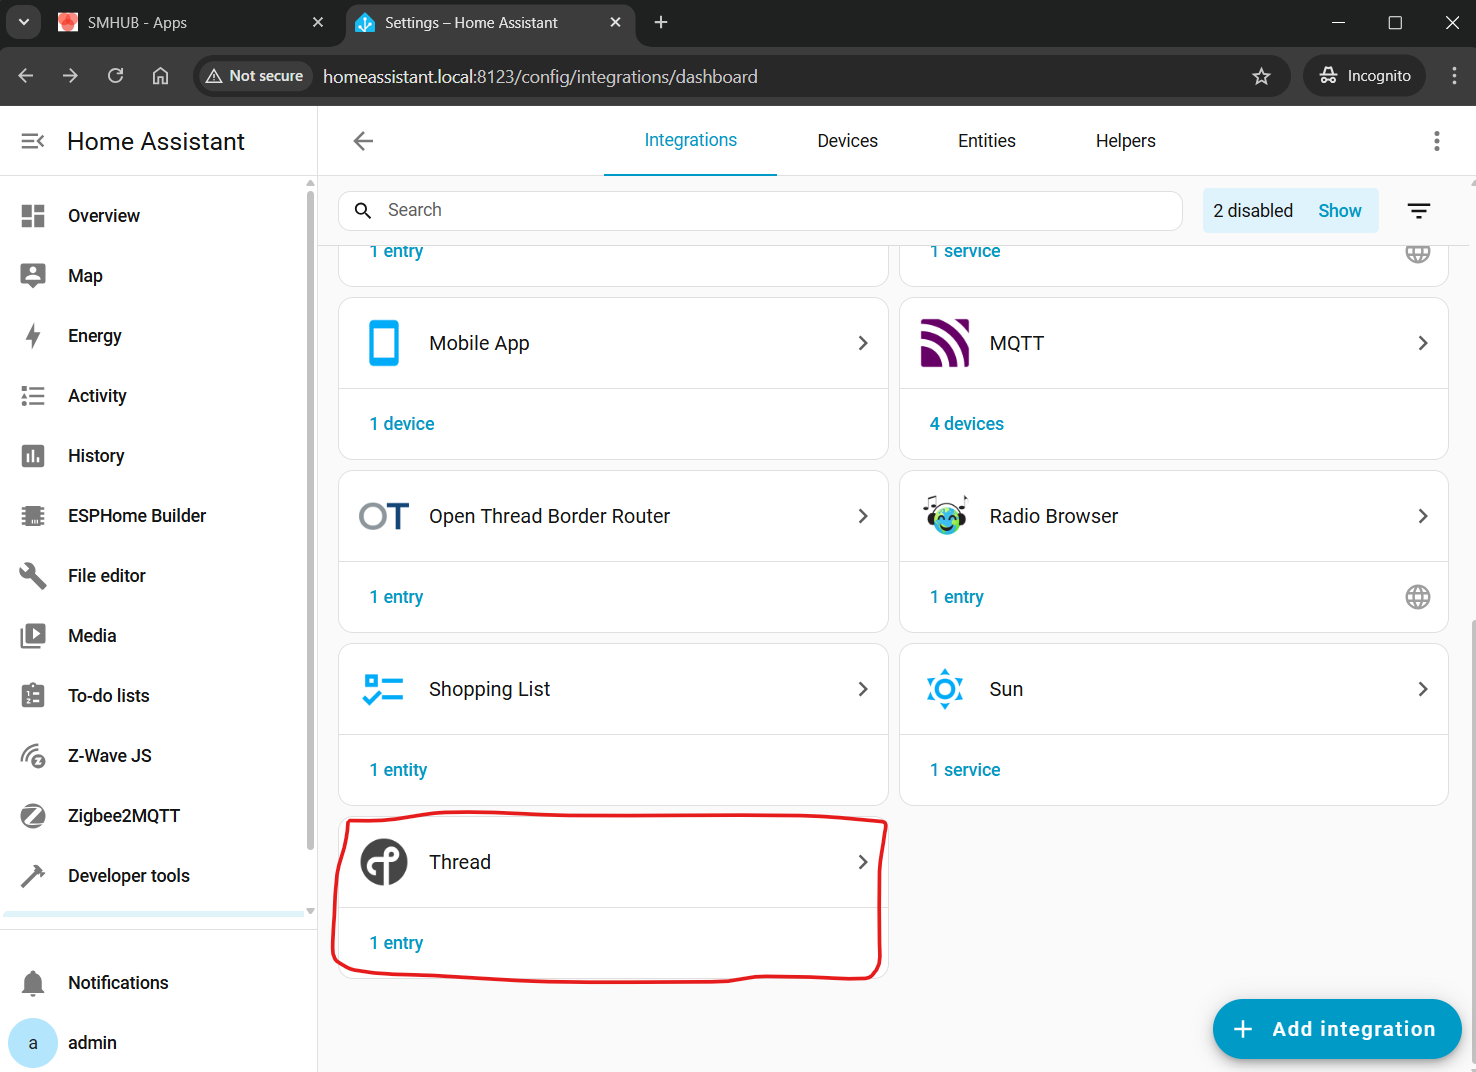Open the three-dot overflow menu in header
Viewport: 1476px width, 1072px height.
pos(1436,141)
